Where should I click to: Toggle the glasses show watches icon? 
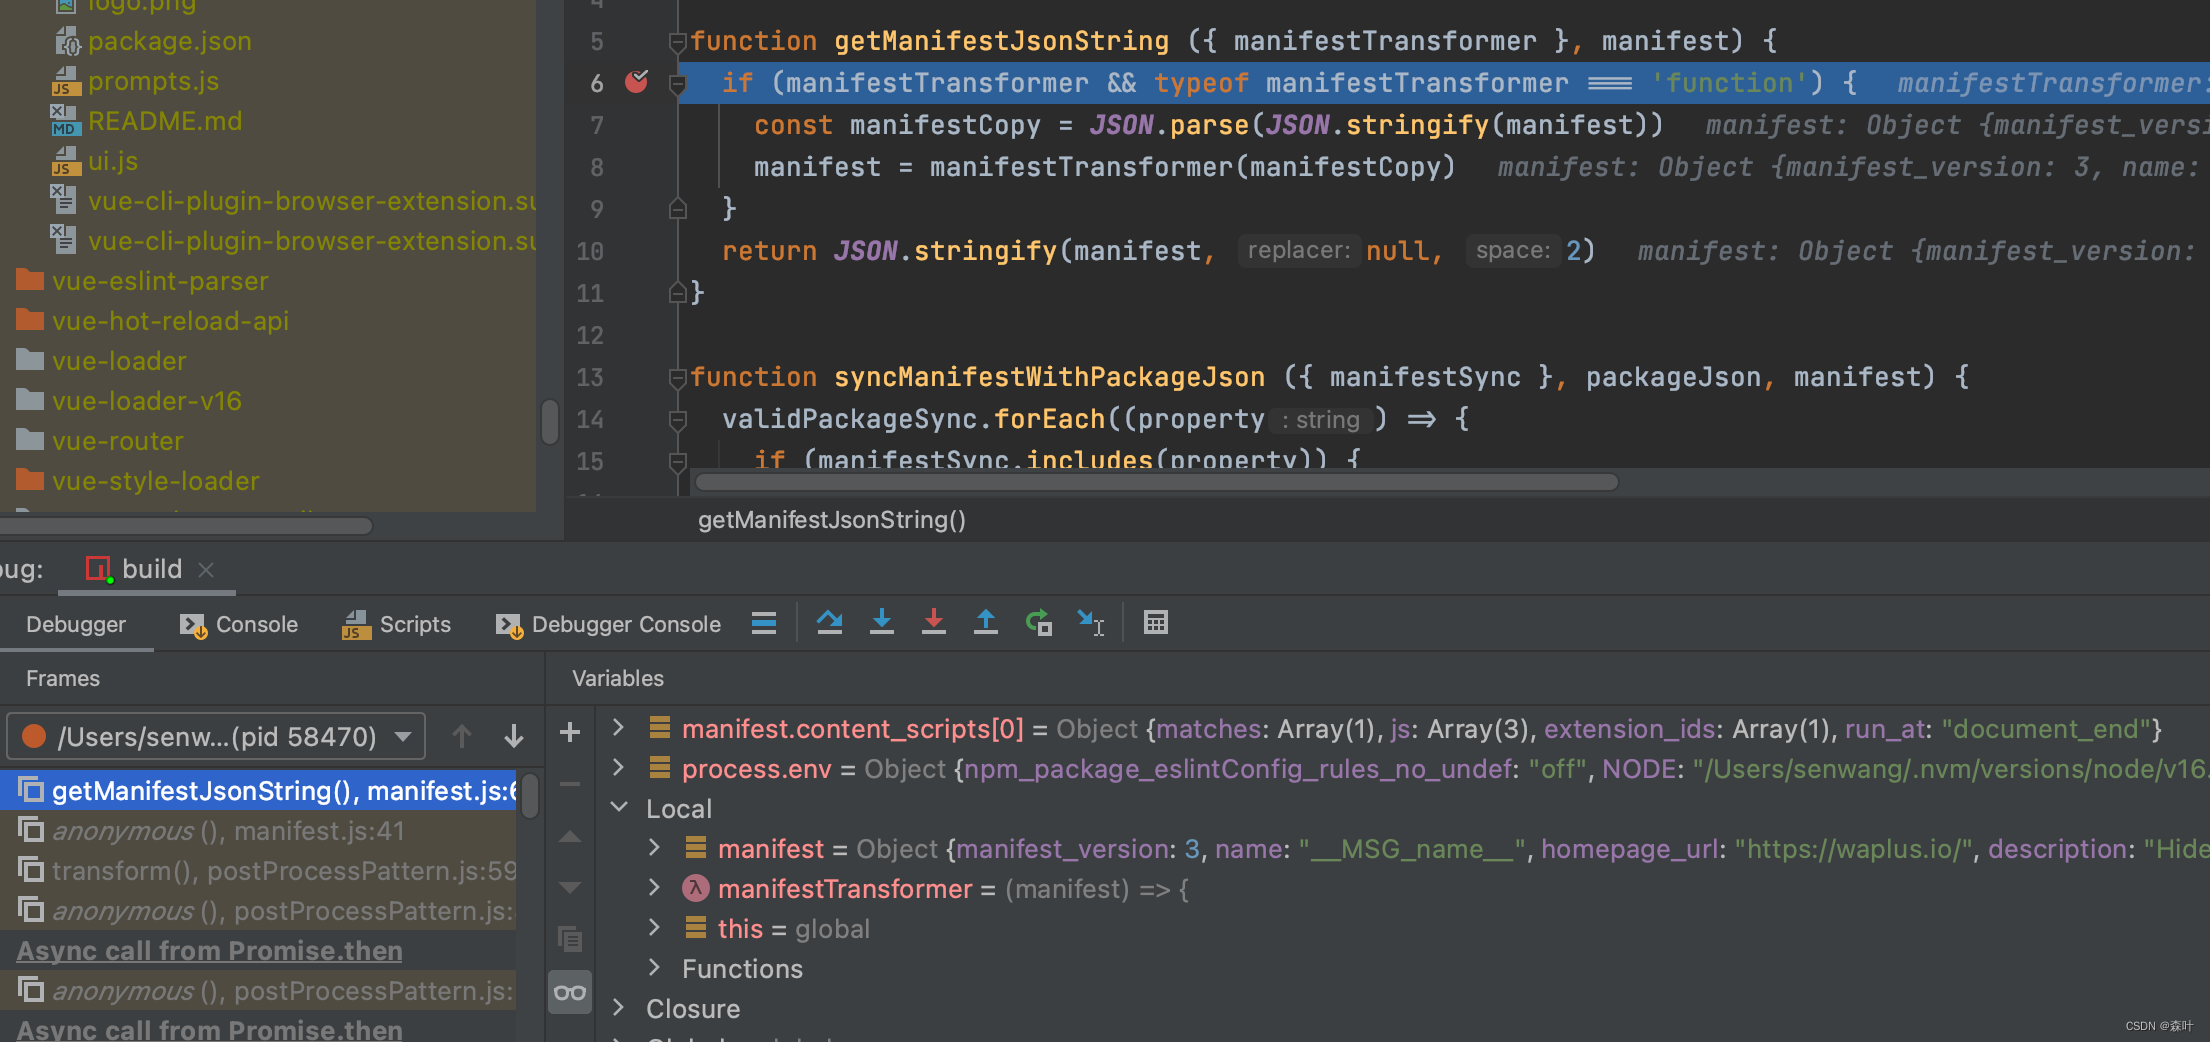[x=570, y=992]
